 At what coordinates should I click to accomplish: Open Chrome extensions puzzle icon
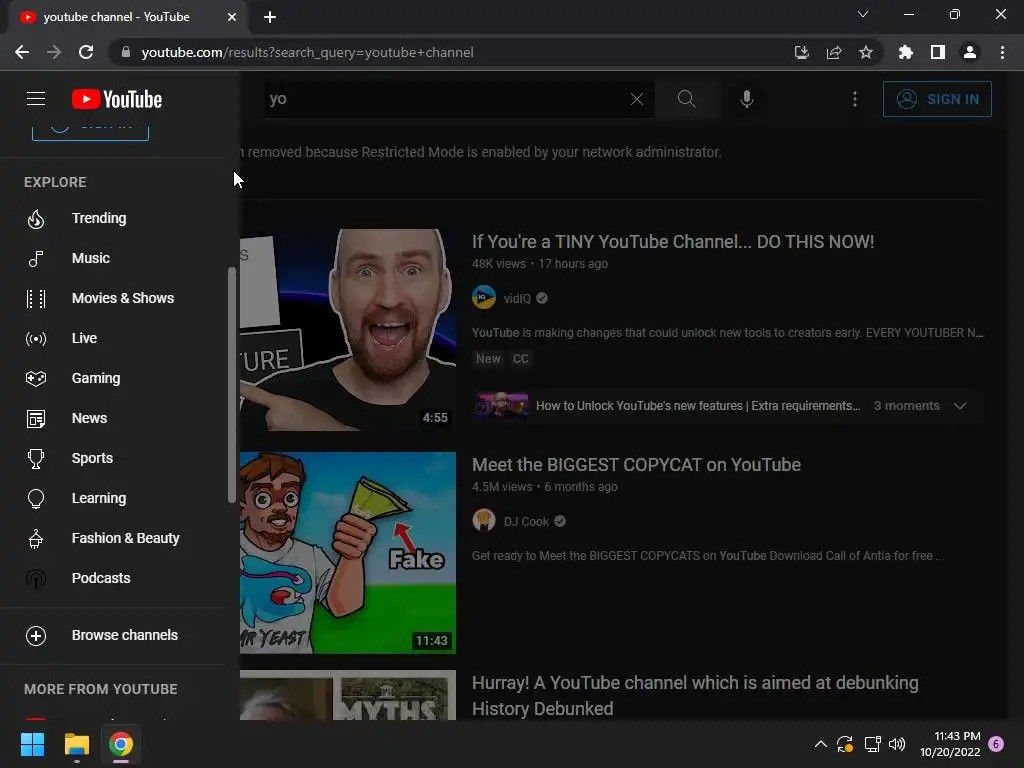pos(906,52)
